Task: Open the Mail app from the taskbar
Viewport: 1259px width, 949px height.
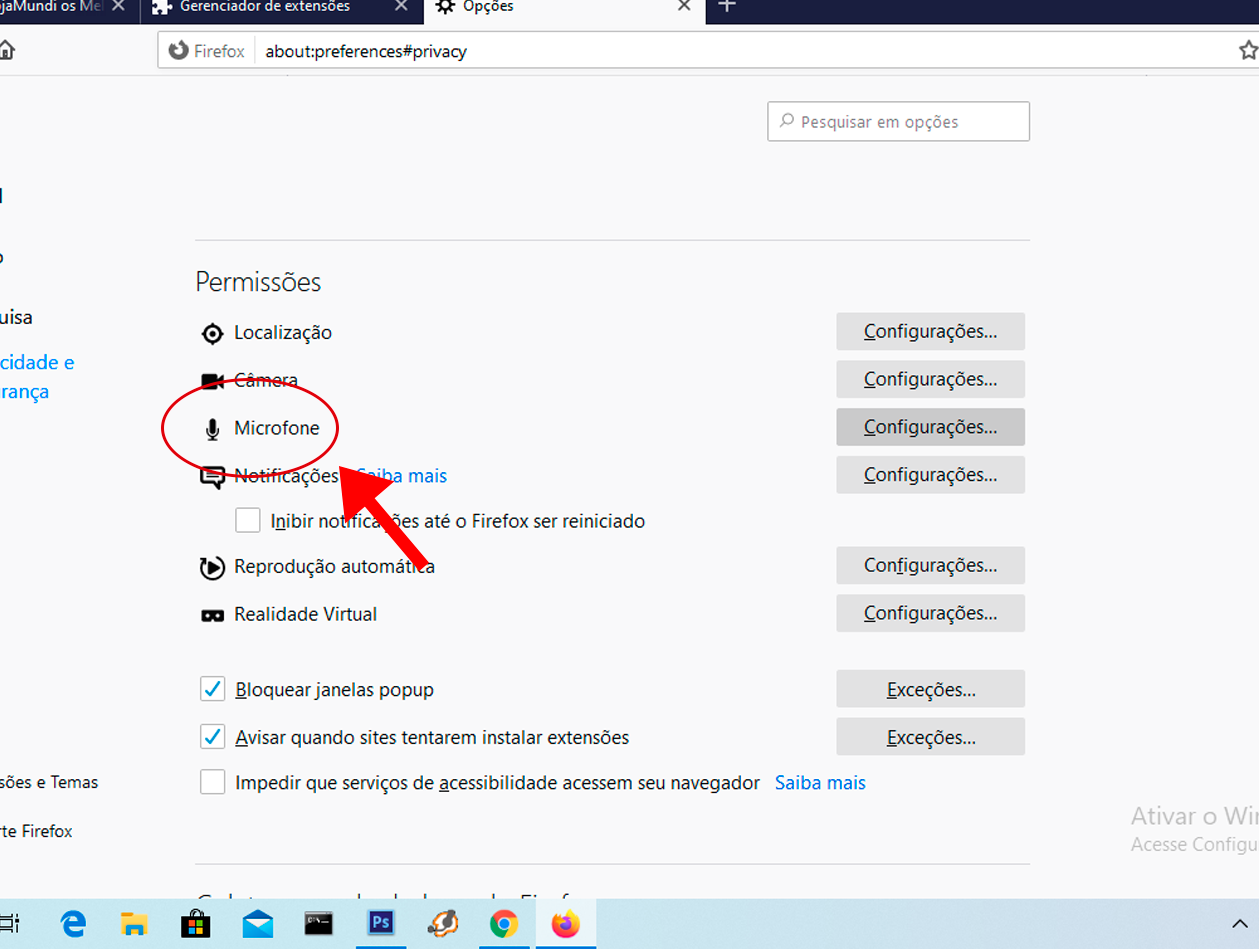Action: coord(258,923)
